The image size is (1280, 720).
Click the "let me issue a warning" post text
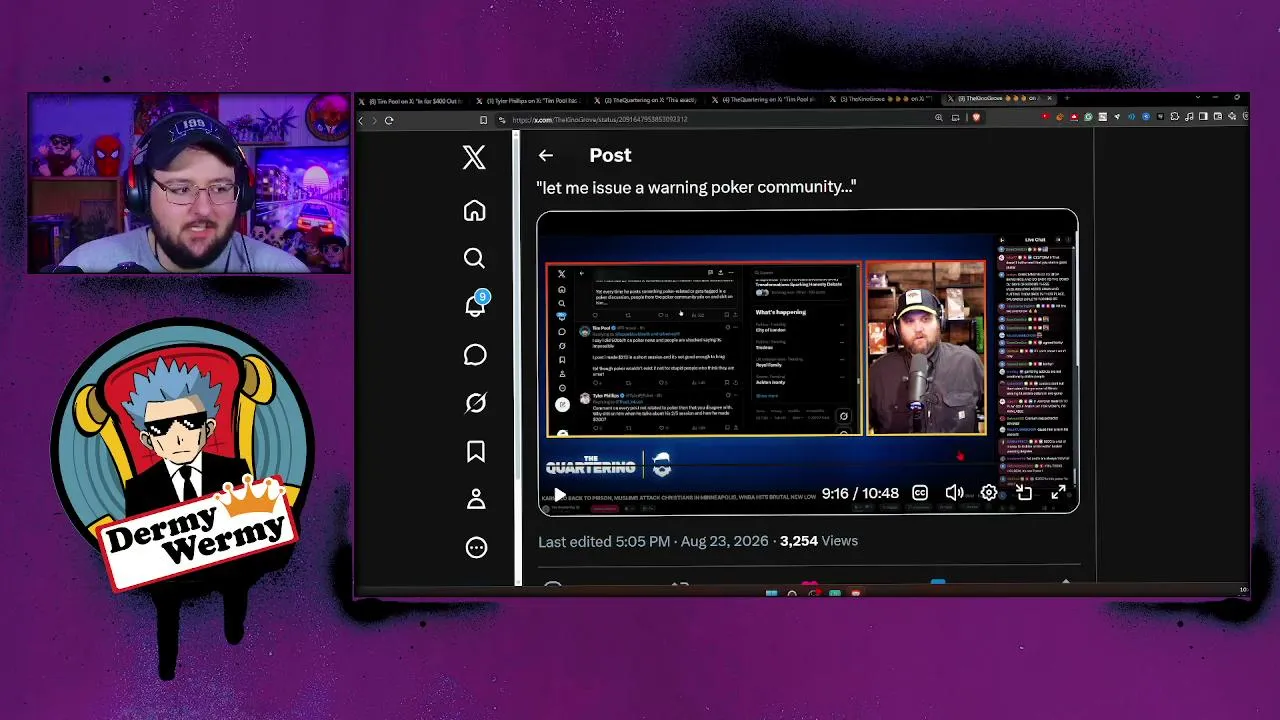(x=696, y=187)
